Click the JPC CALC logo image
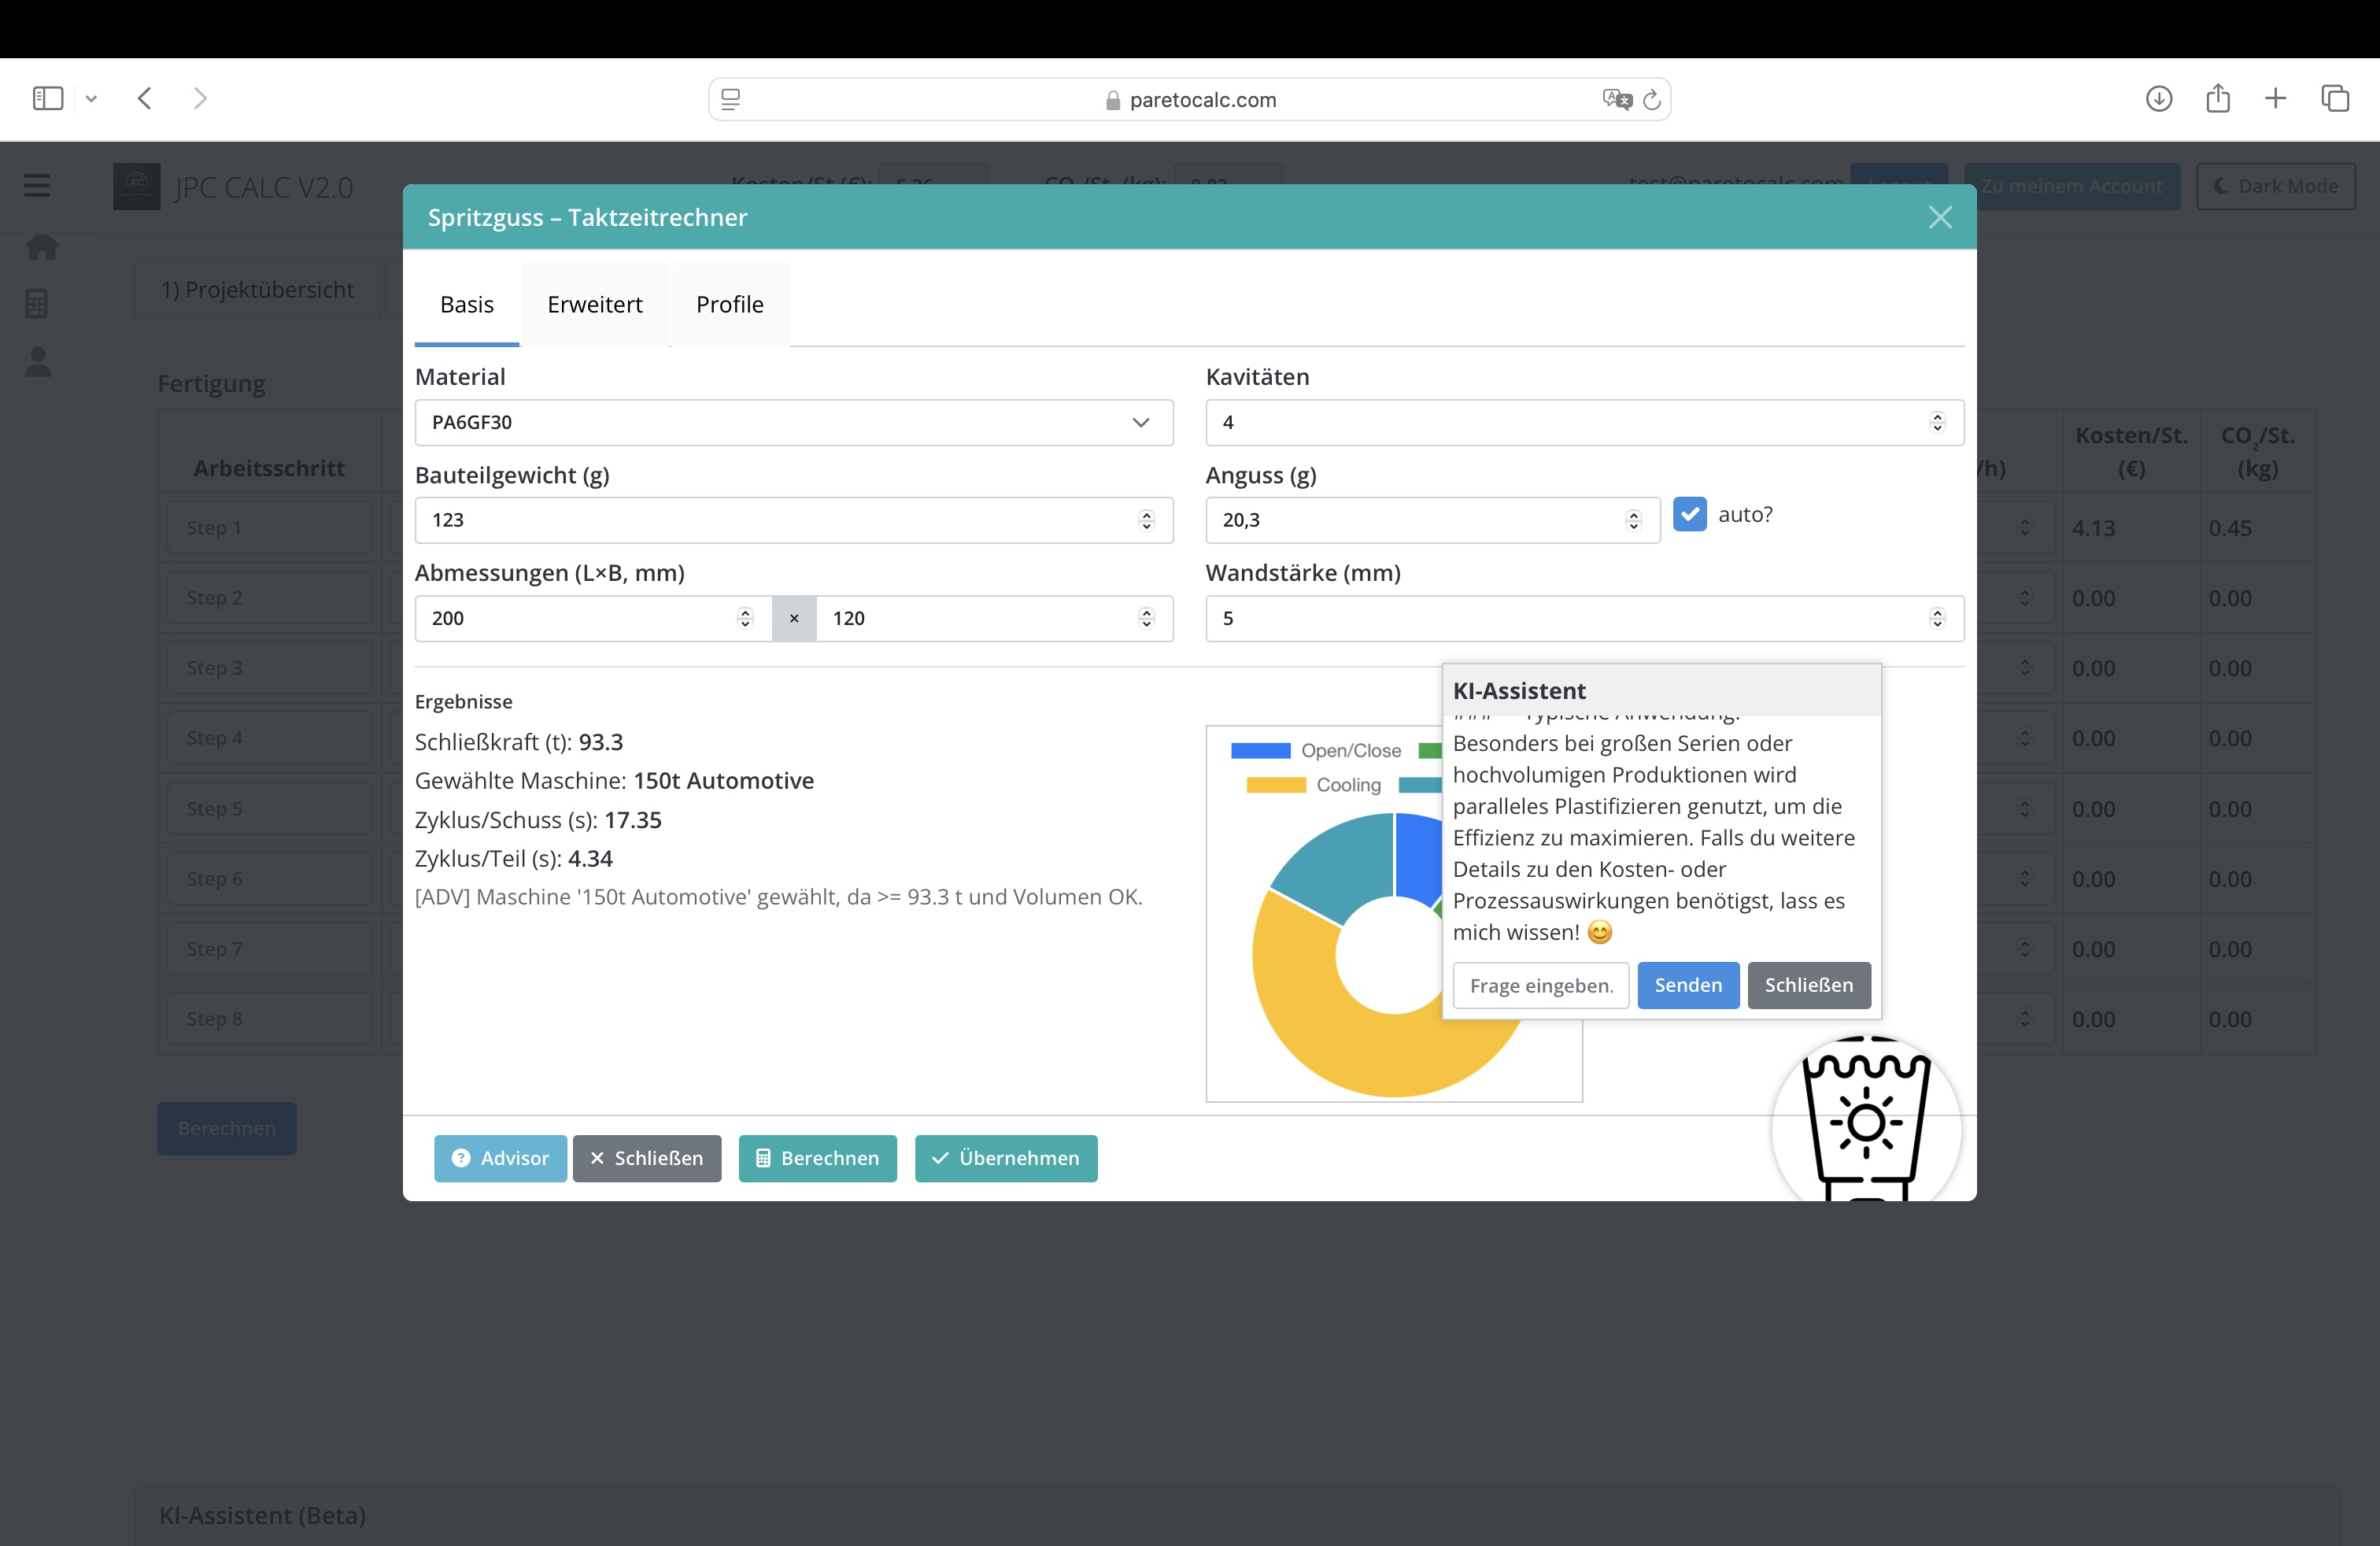2380x1546 pixels. point(137,186)
